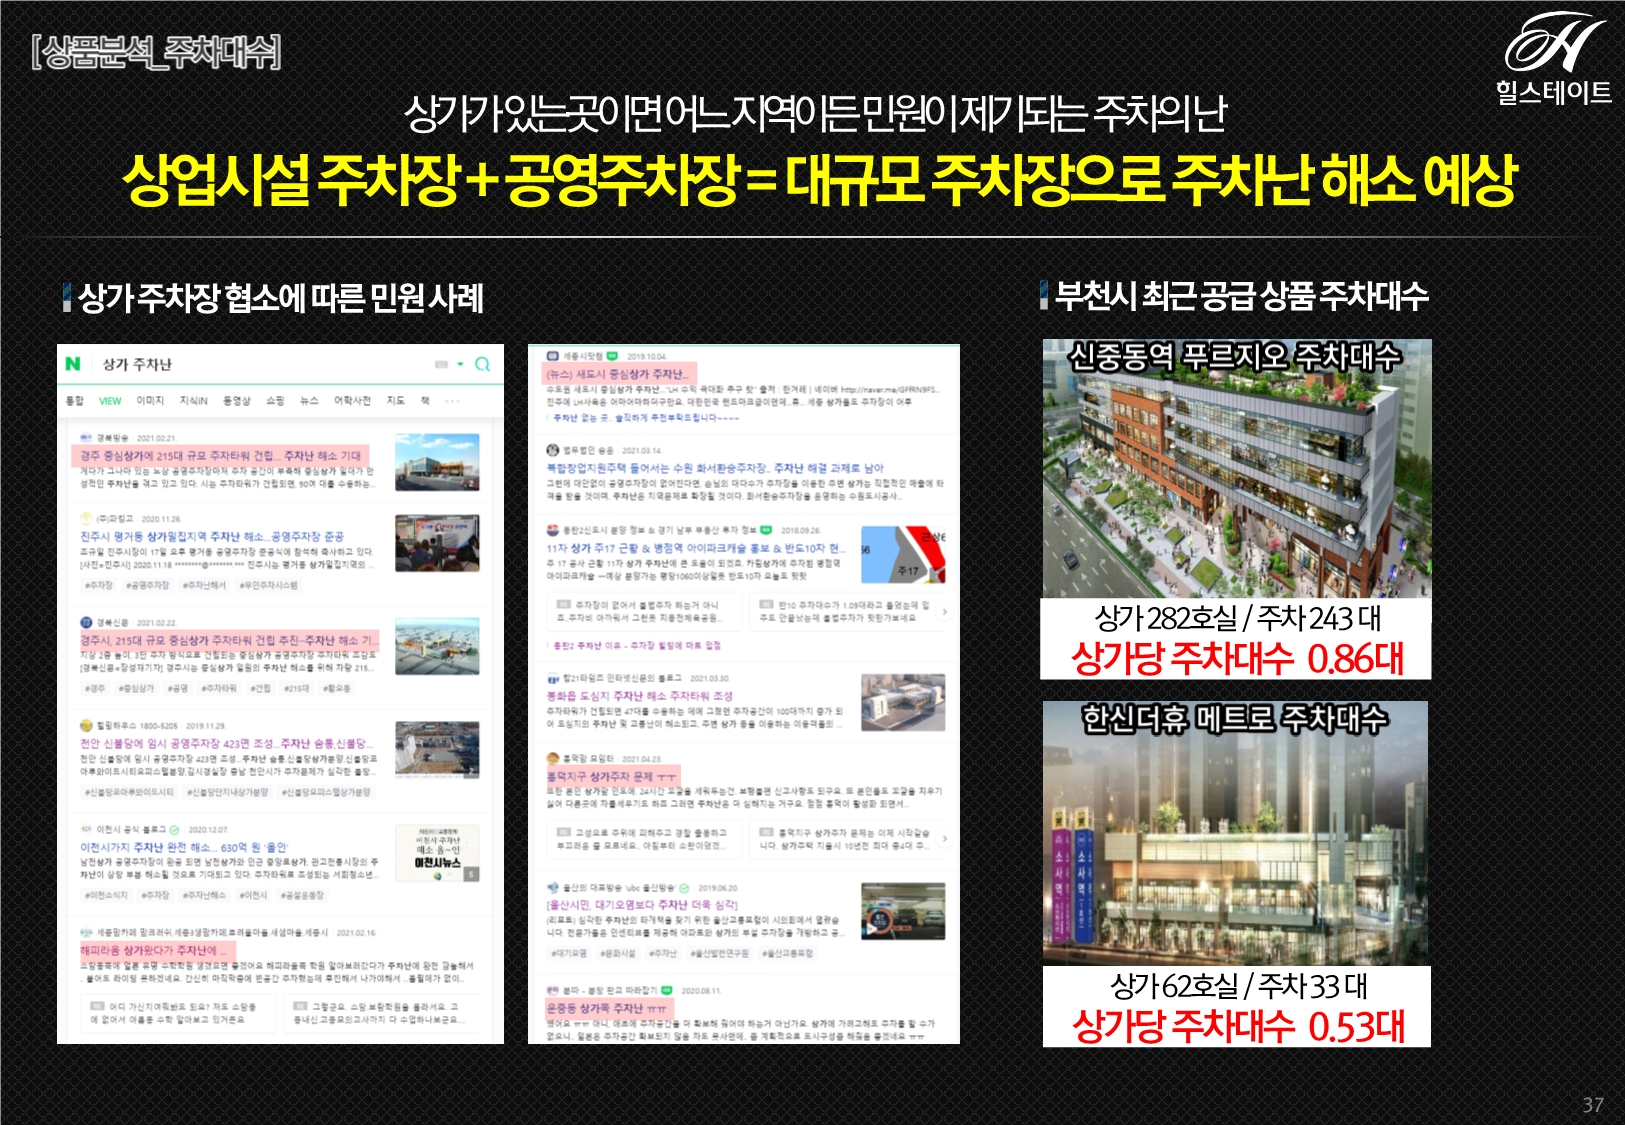Viewport: 1625px width, 1125px height.
Task: Select the 책 search tab
Action: click(x=425, y=401)
